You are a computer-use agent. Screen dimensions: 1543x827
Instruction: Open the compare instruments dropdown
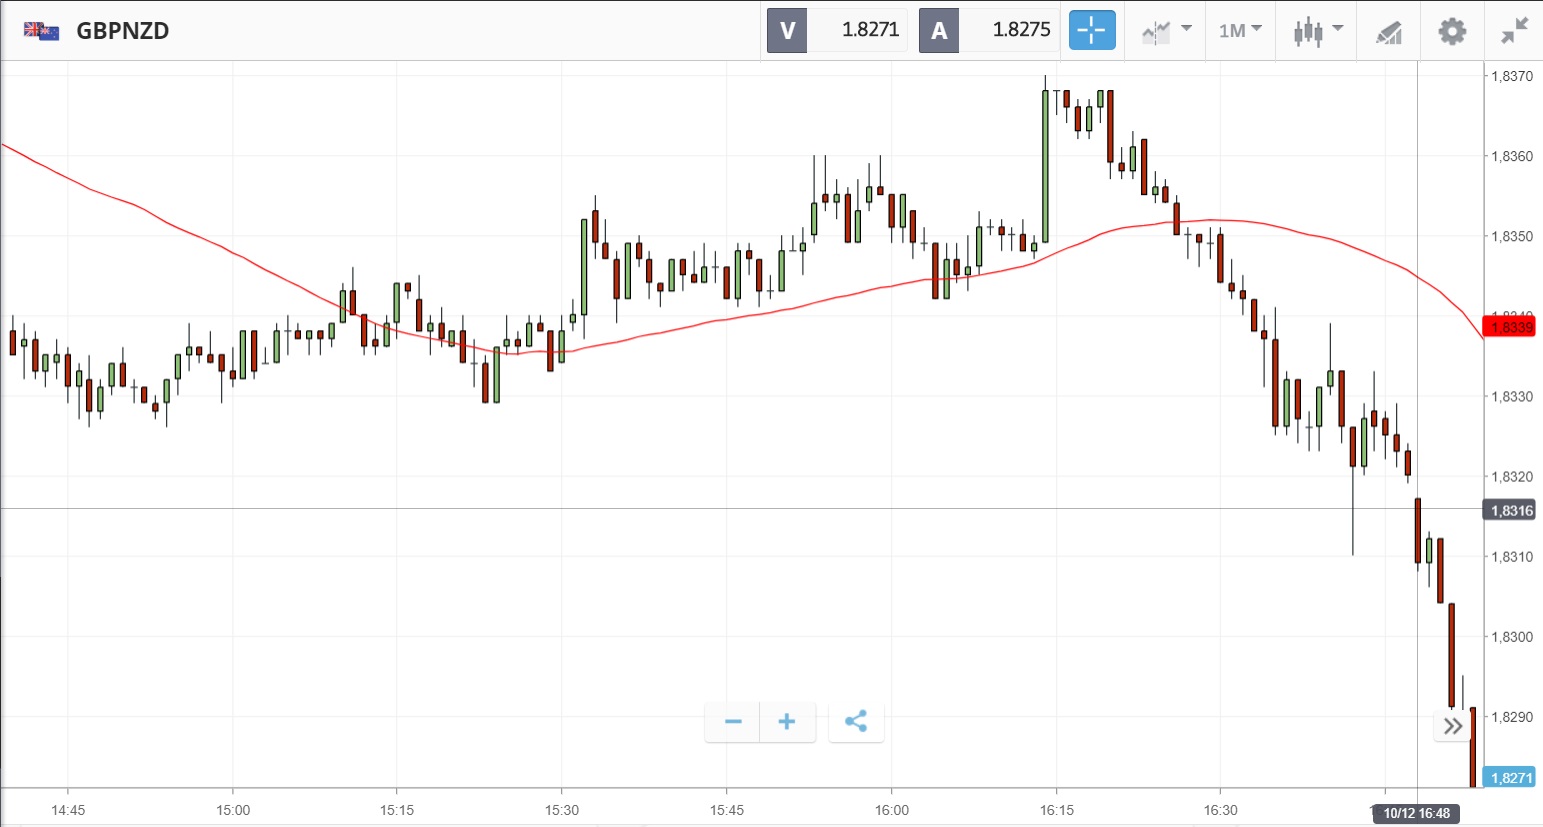tap(1166, 31)
